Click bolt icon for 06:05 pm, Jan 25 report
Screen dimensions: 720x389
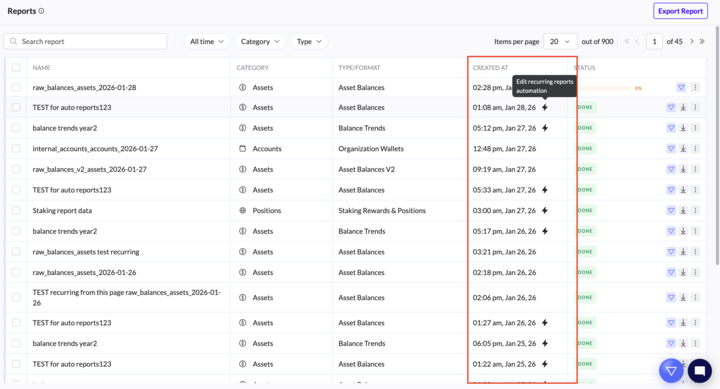pos(545,344)
